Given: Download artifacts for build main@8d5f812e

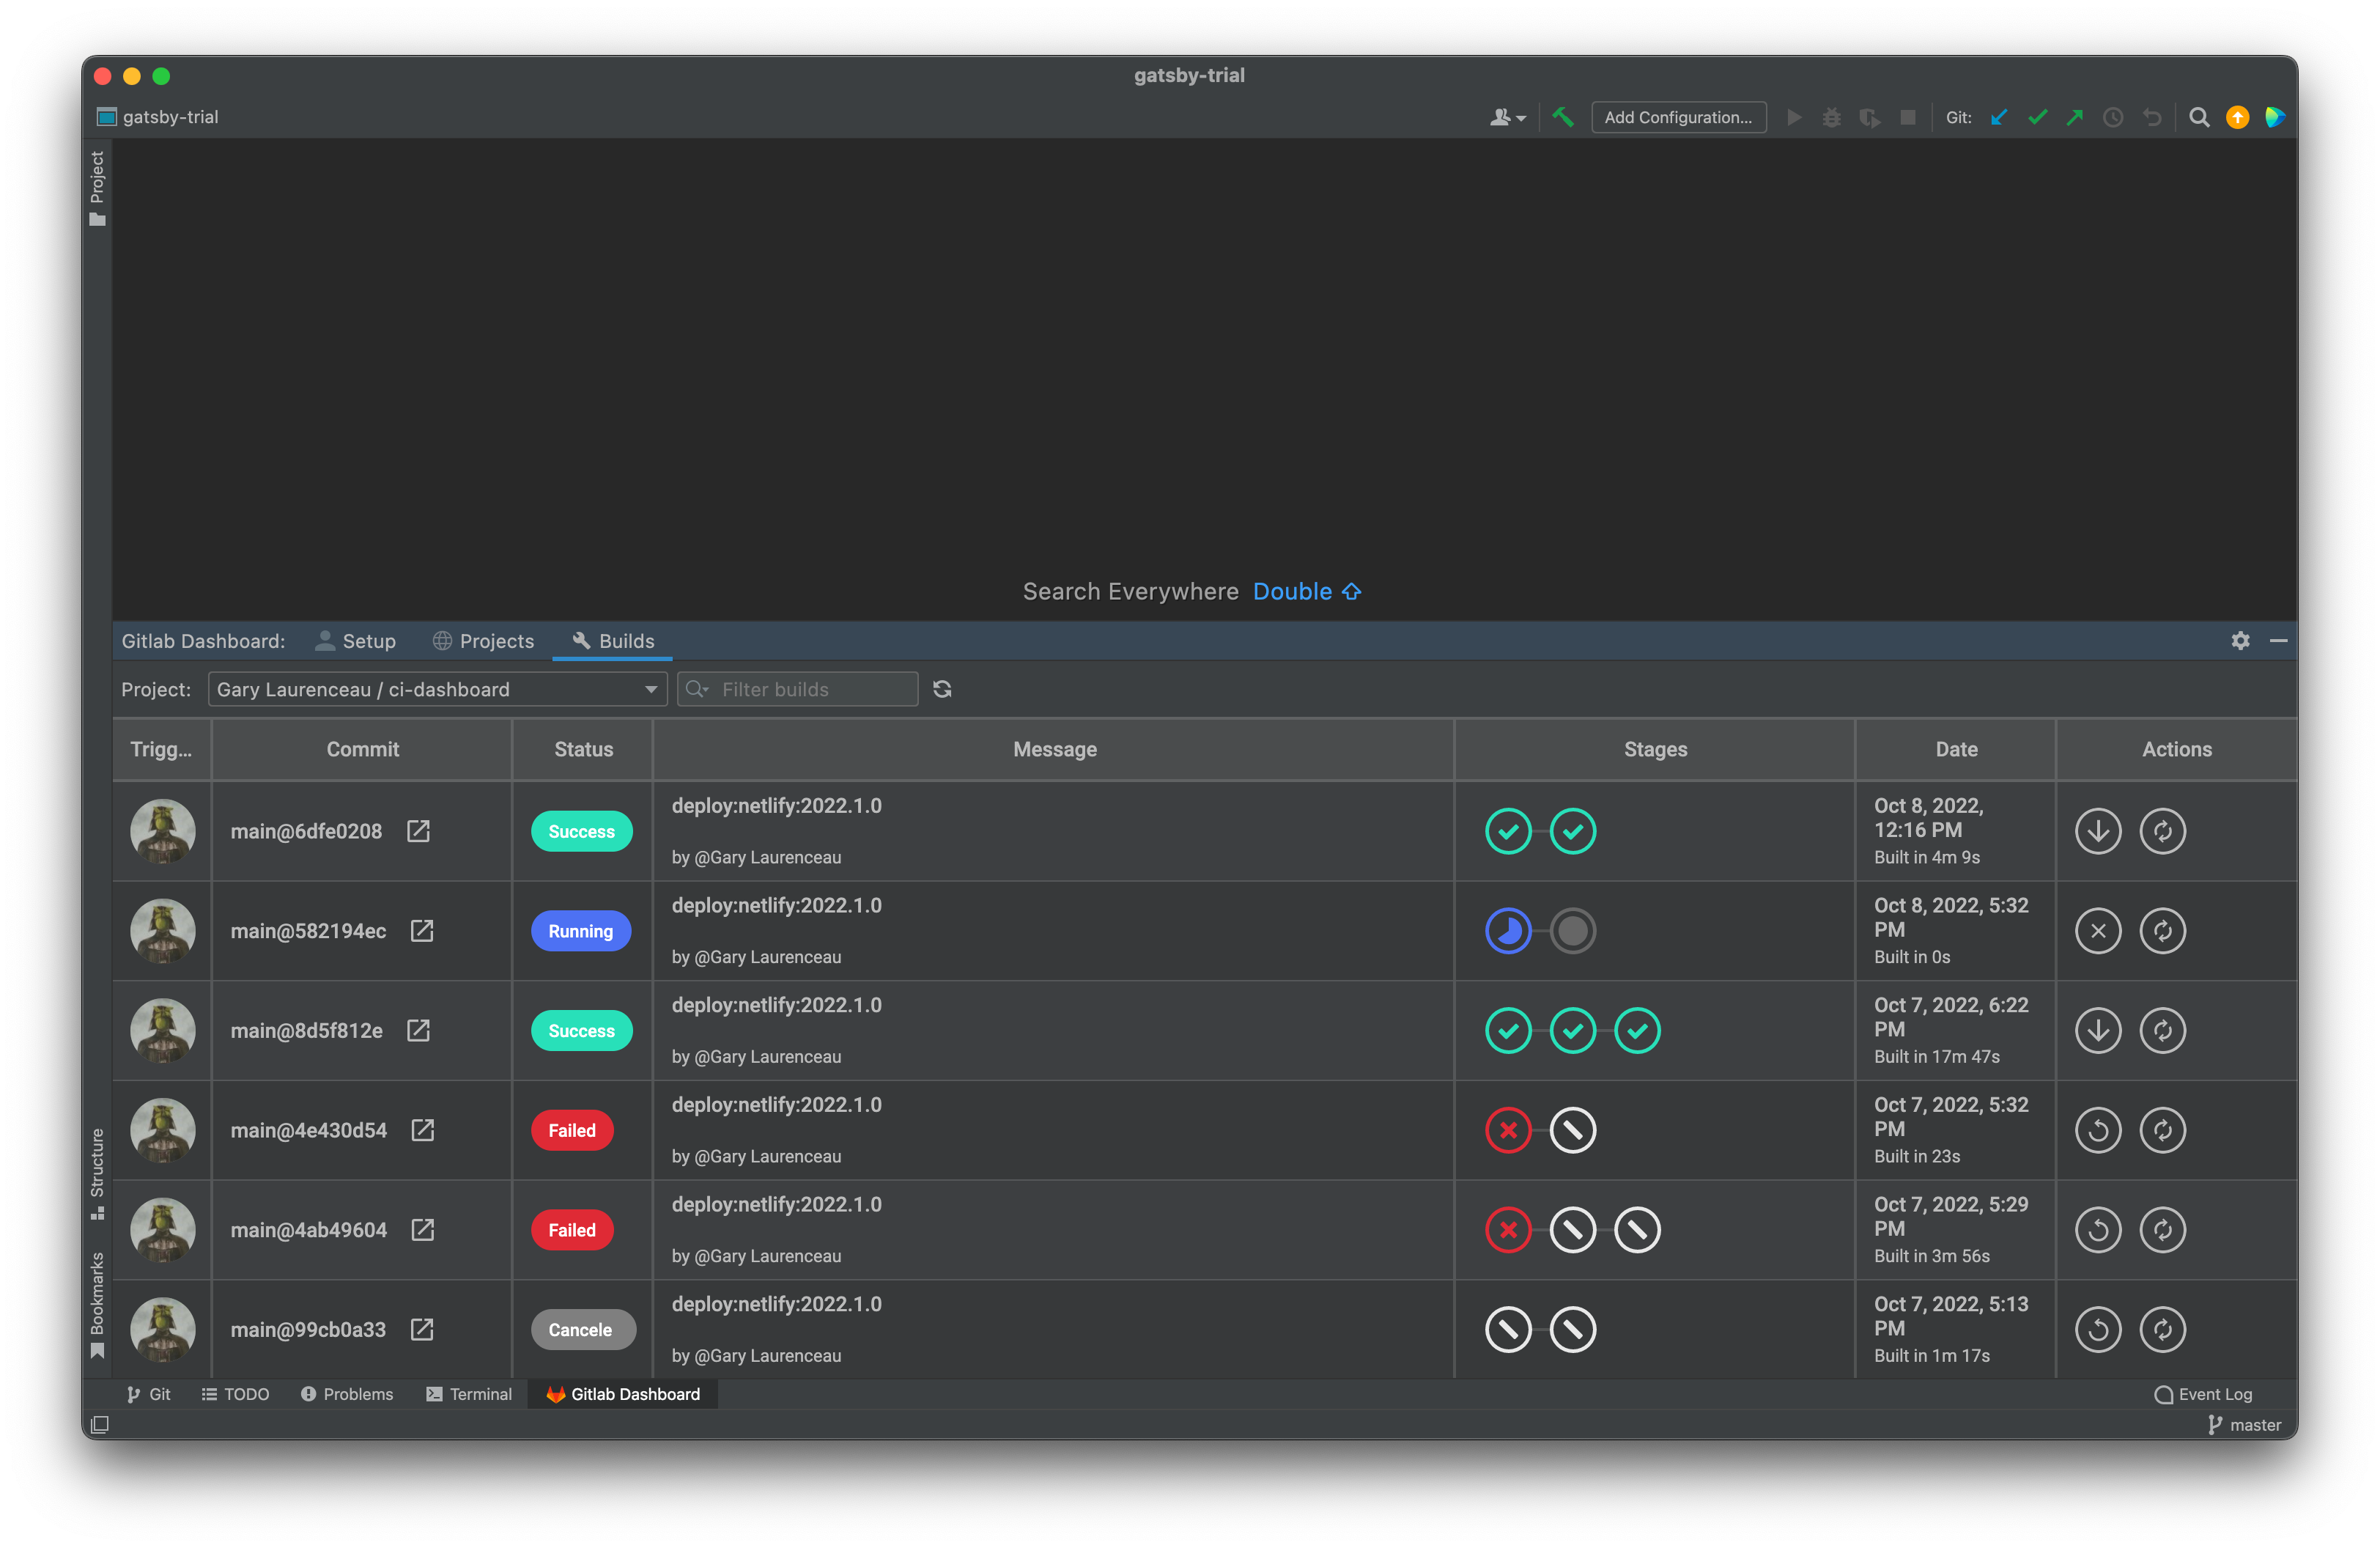Looking at the screenshot, I should point(2098,1031).
